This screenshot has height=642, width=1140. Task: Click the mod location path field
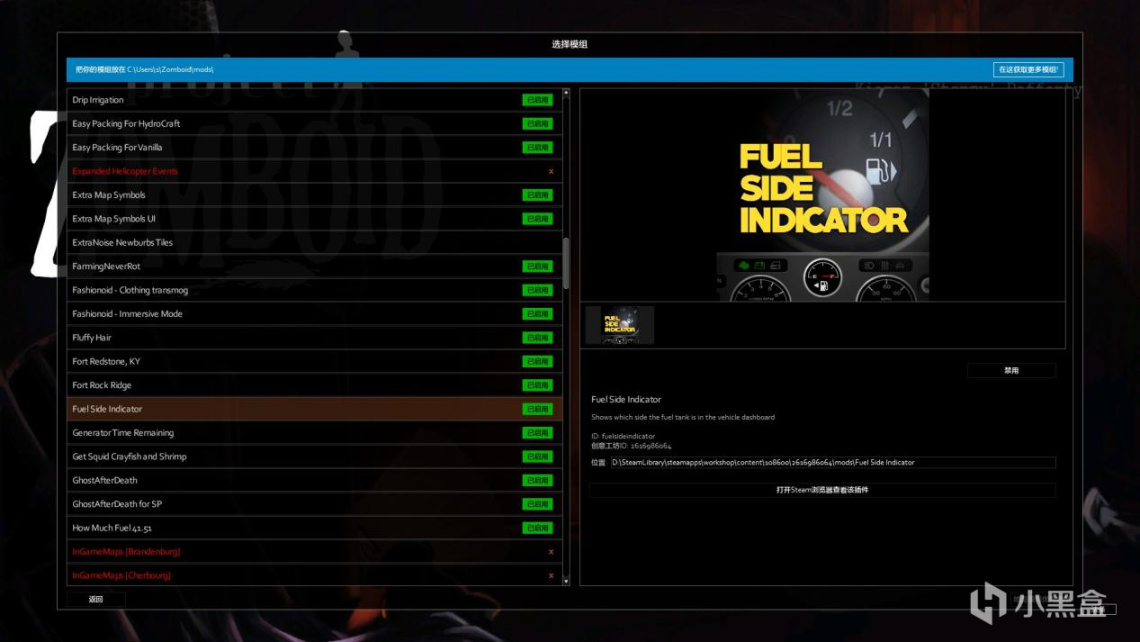pyautogui.click(x=832, y=462)
